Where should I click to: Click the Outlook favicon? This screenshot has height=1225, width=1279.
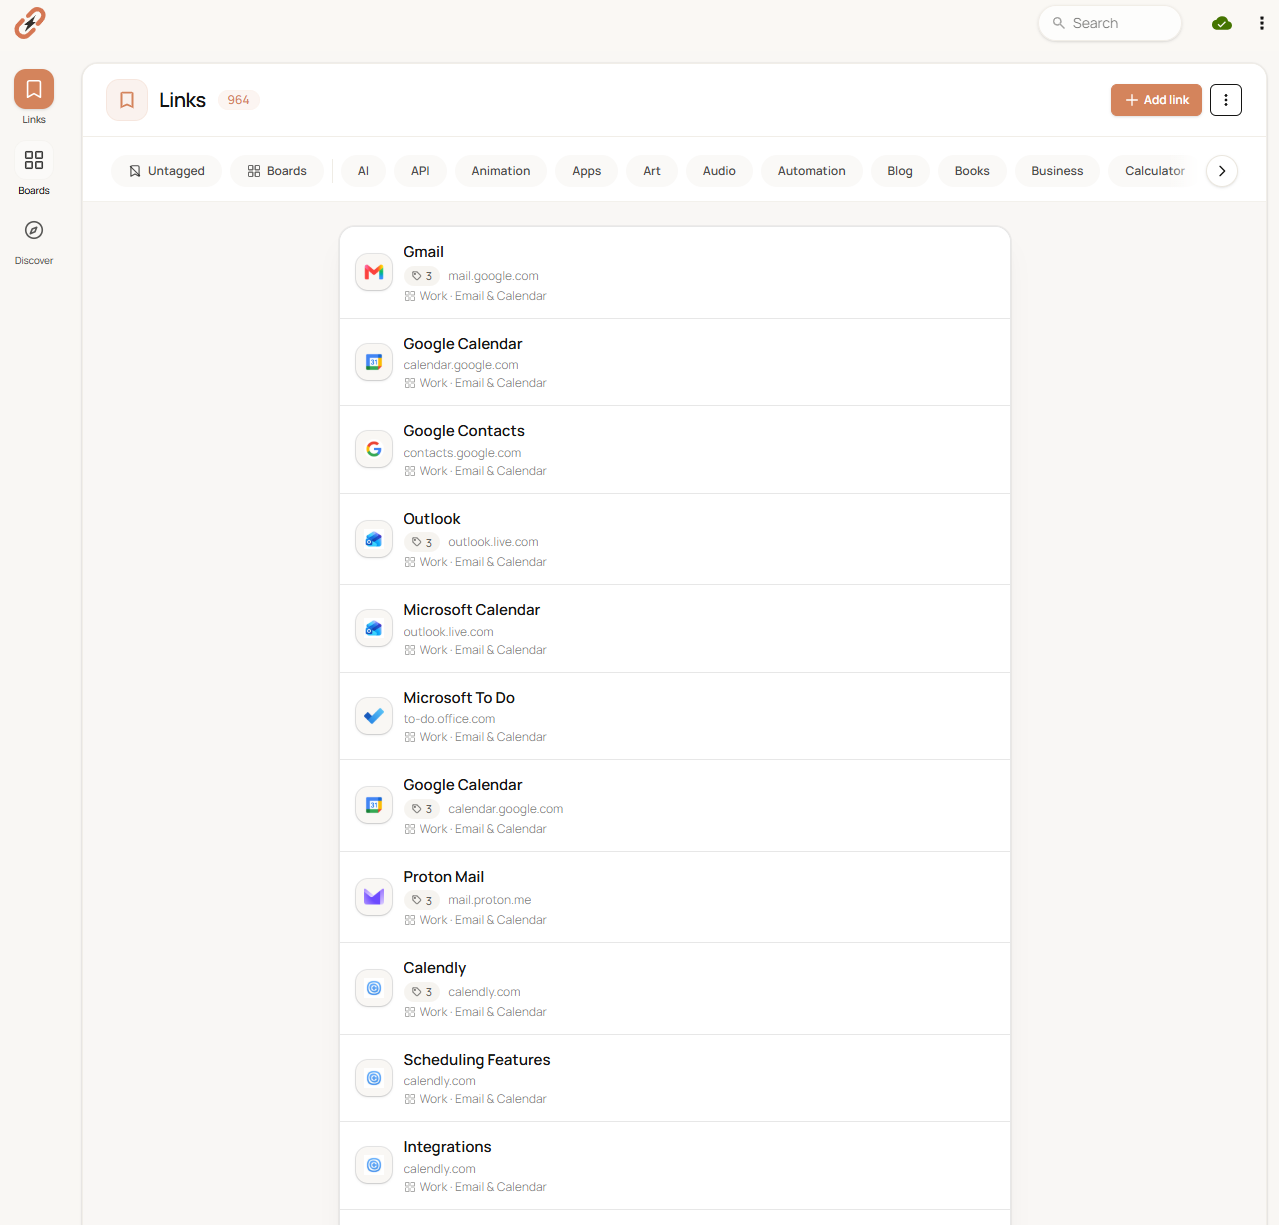pyautogui.click(x=374, y=539)
